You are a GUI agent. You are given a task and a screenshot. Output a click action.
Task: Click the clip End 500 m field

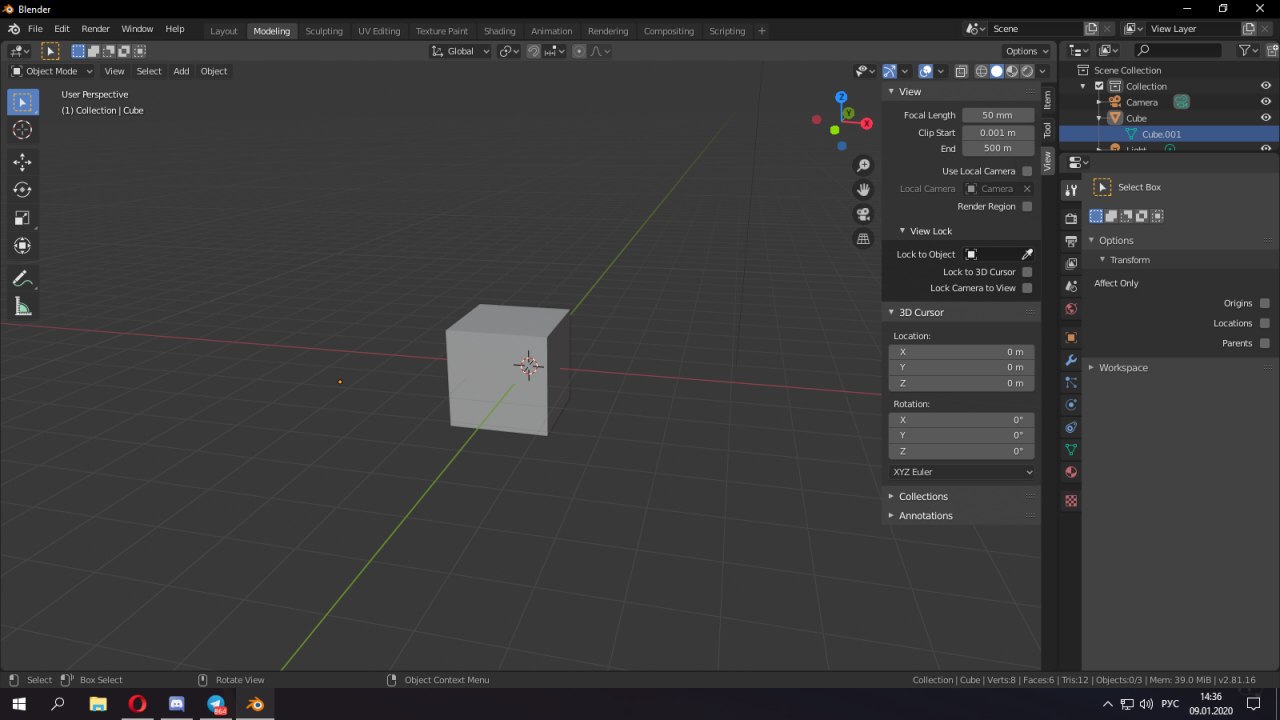[x=998, y=148]
